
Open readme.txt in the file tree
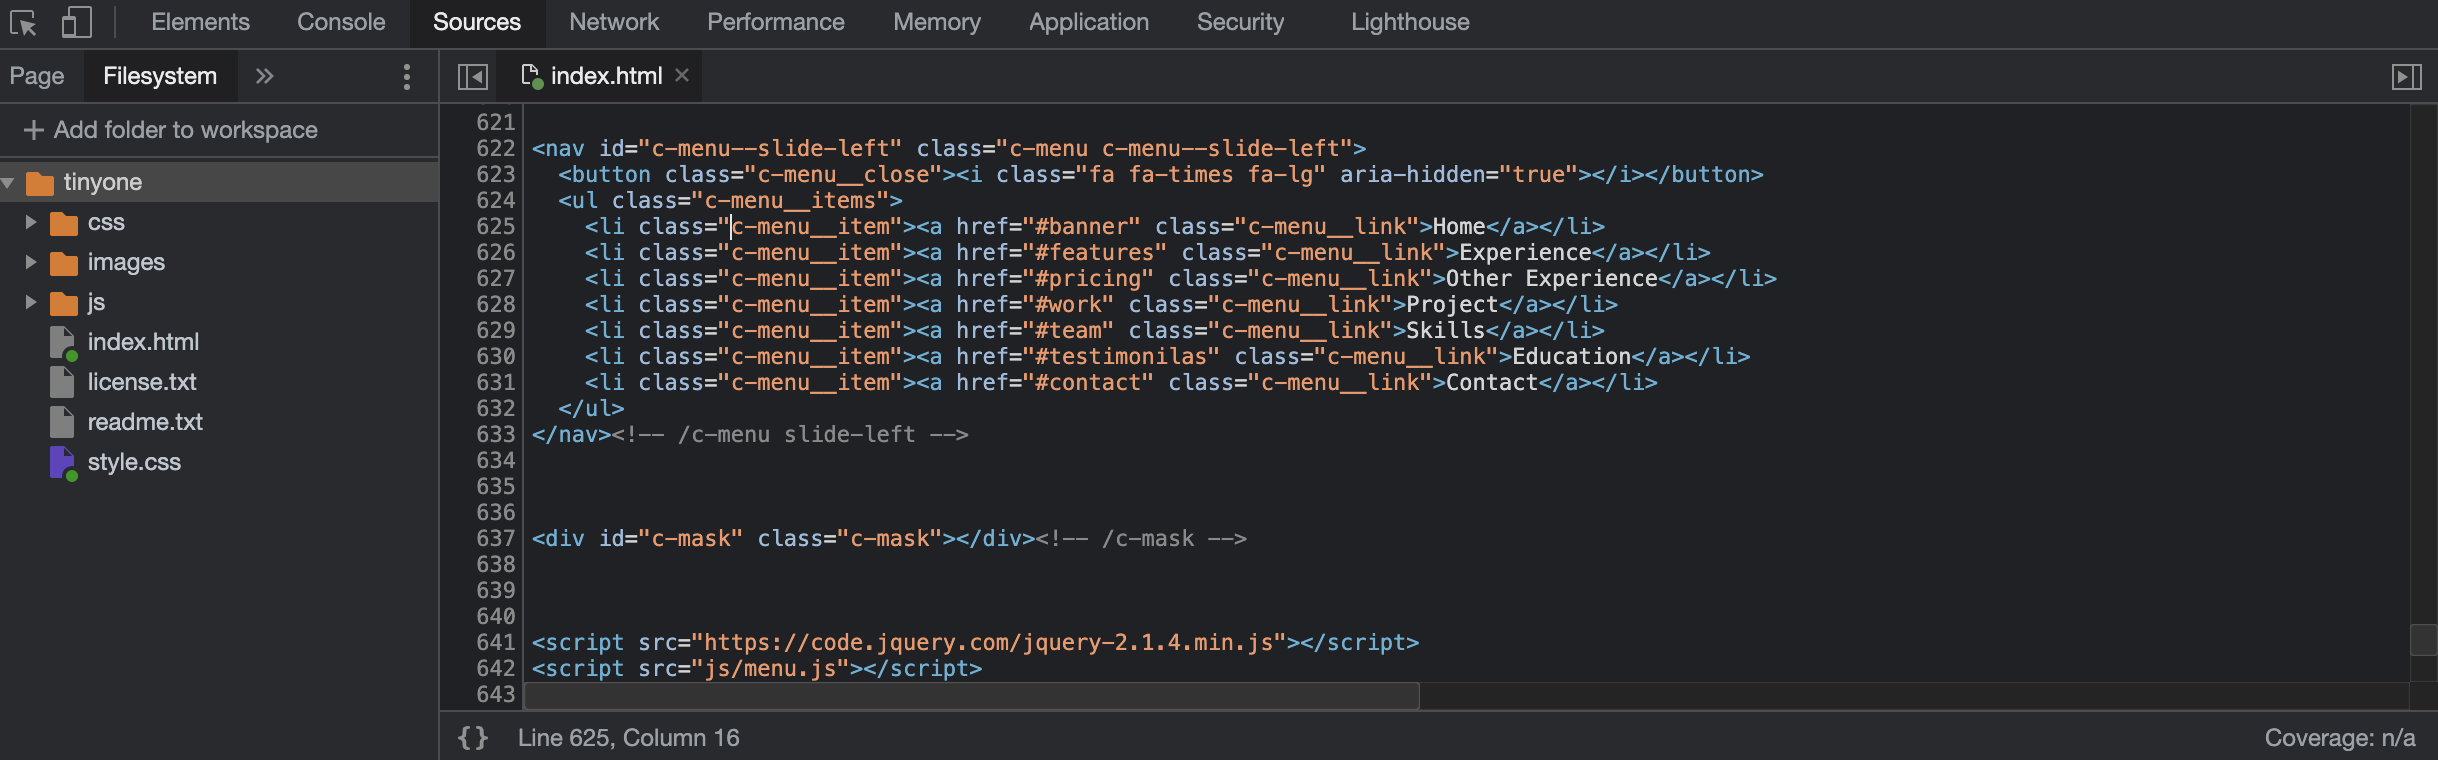click(x=145, y=422)
